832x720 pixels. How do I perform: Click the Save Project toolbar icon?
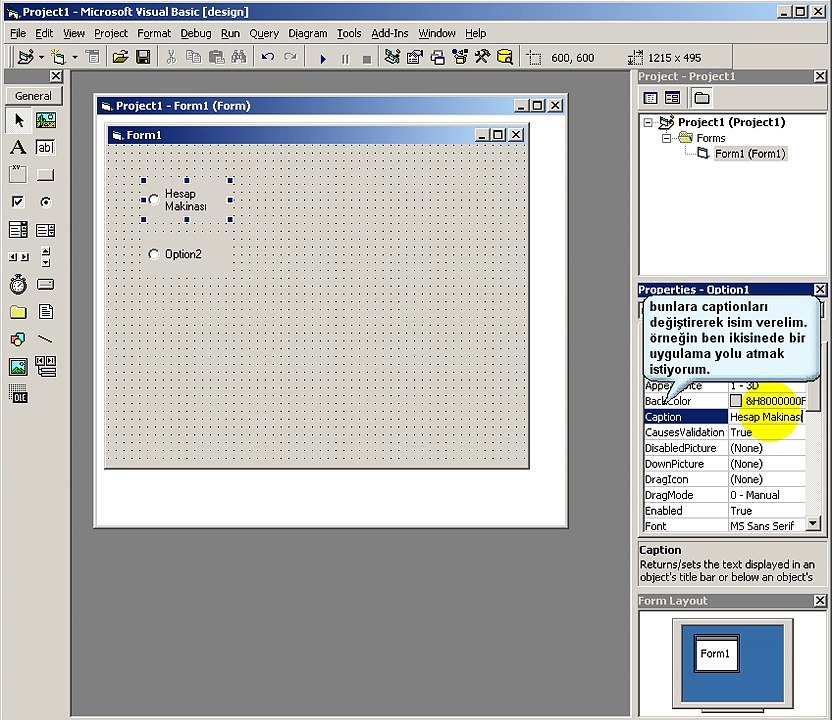coord(143,57)
